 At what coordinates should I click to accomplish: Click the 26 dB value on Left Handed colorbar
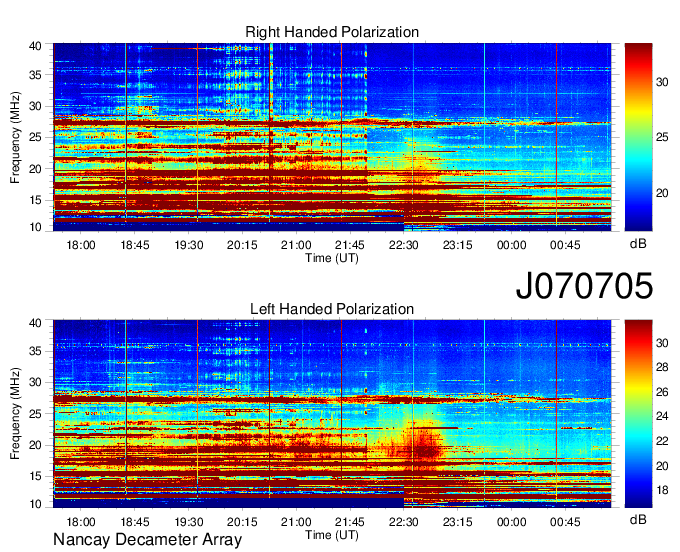click(662, 392)
